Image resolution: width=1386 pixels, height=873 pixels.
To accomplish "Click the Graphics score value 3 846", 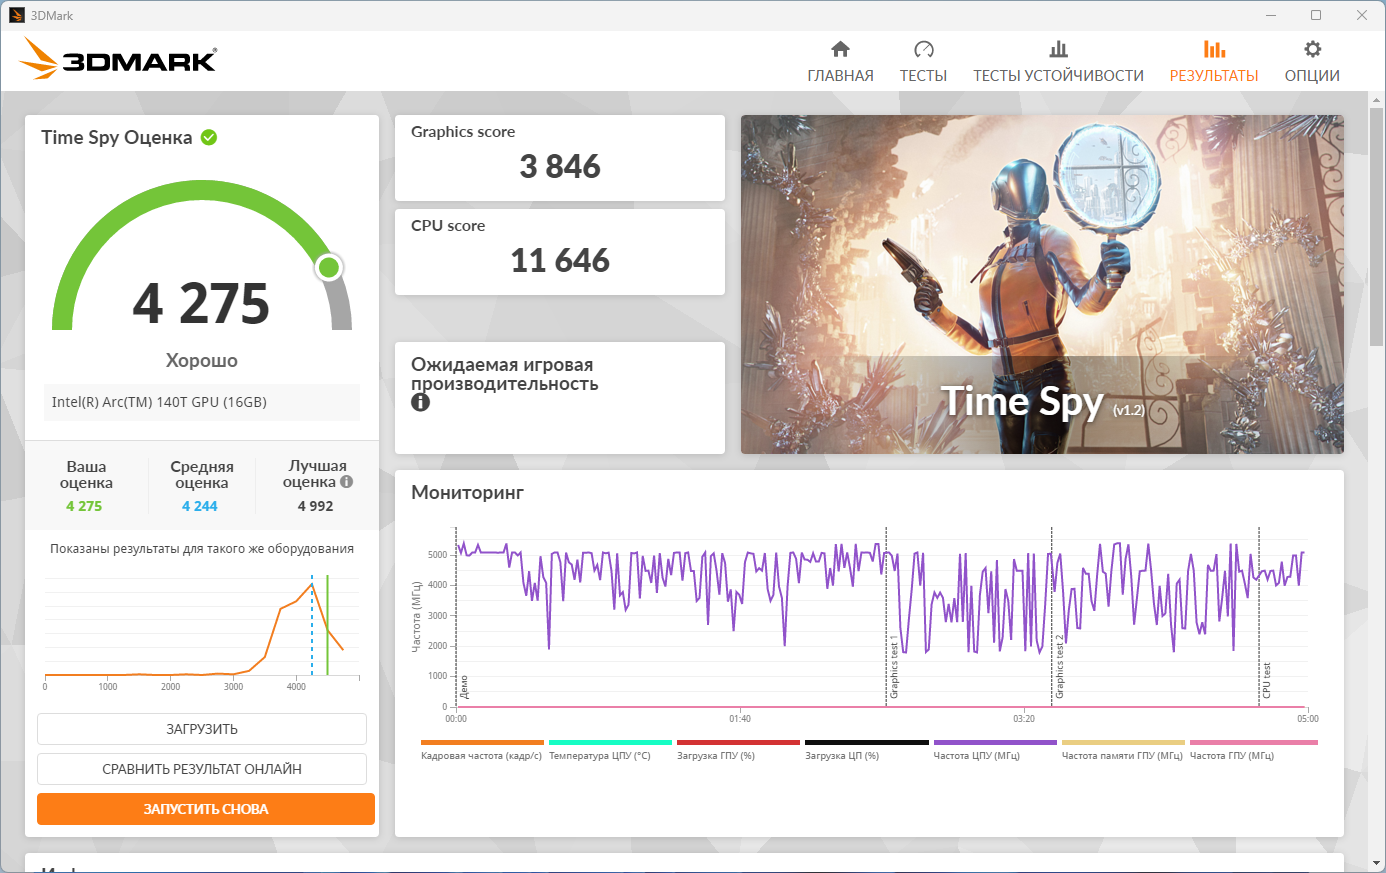I will [560, 166].
